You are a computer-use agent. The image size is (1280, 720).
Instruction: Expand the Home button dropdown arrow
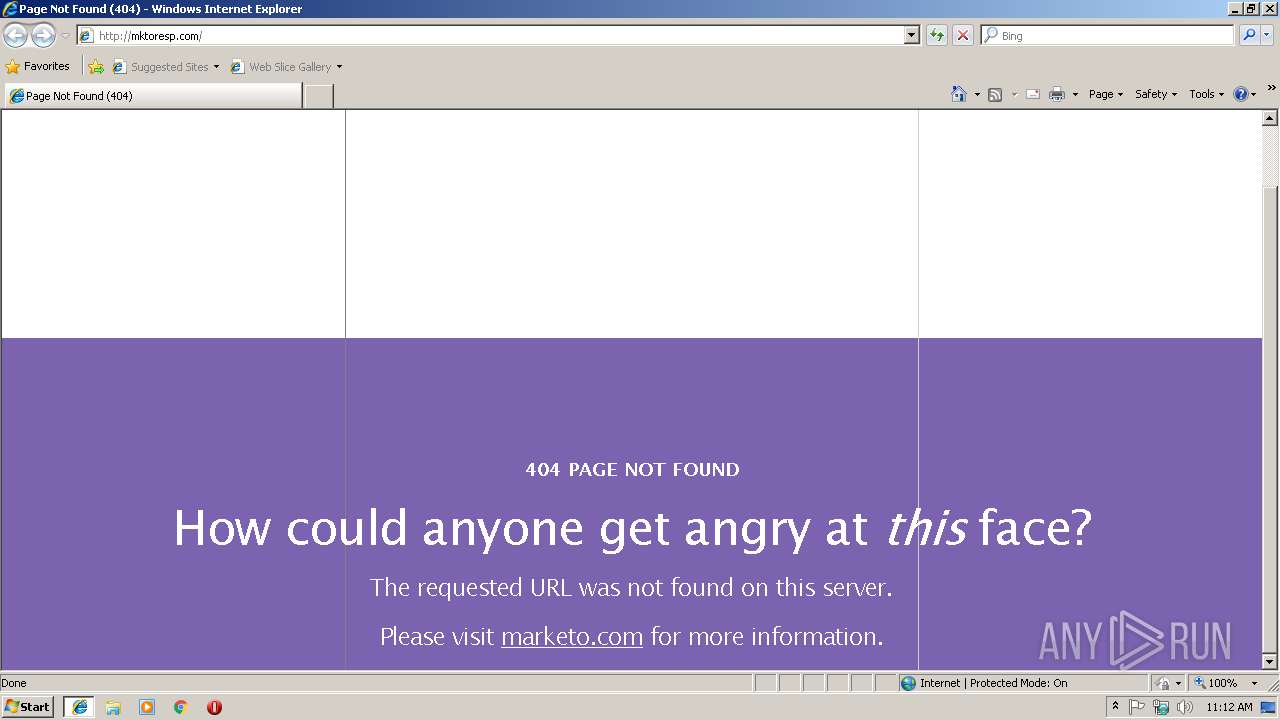click(x=977, y=94)
